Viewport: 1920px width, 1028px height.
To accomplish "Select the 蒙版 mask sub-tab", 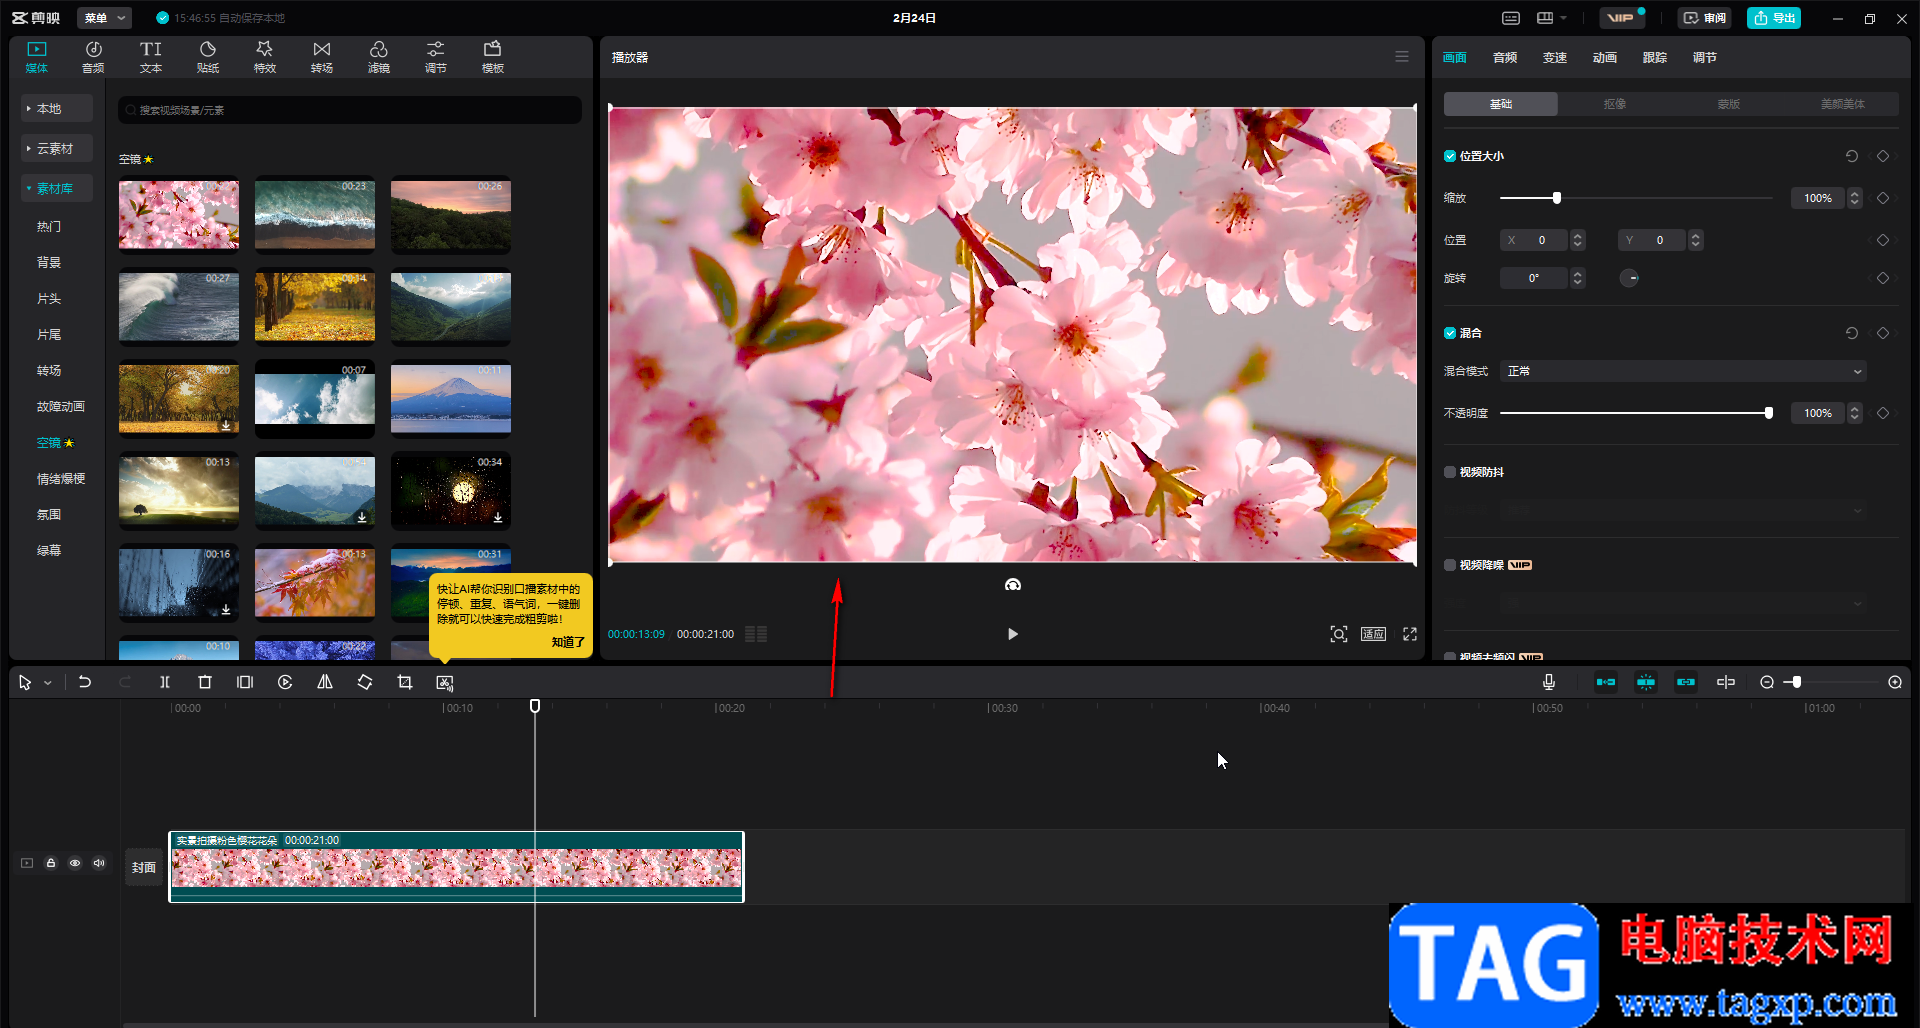I will click(x=1729, y=104).
